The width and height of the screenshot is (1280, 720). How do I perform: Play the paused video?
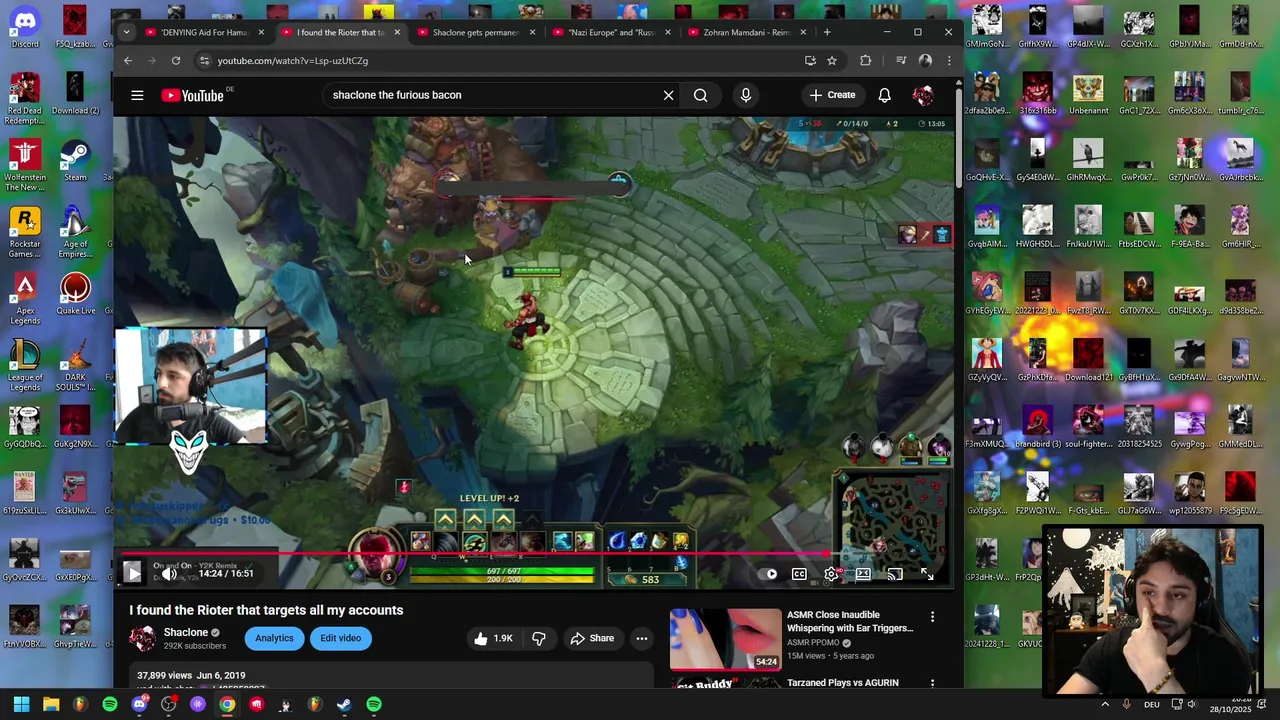(132, 573)
